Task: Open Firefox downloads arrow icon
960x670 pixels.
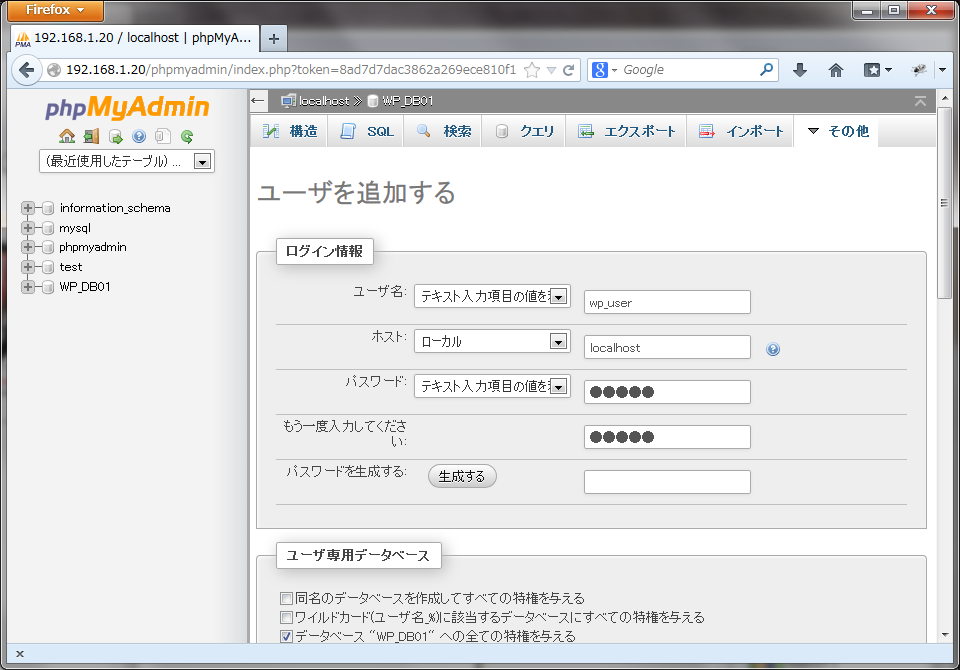Action: coord(800,70)
